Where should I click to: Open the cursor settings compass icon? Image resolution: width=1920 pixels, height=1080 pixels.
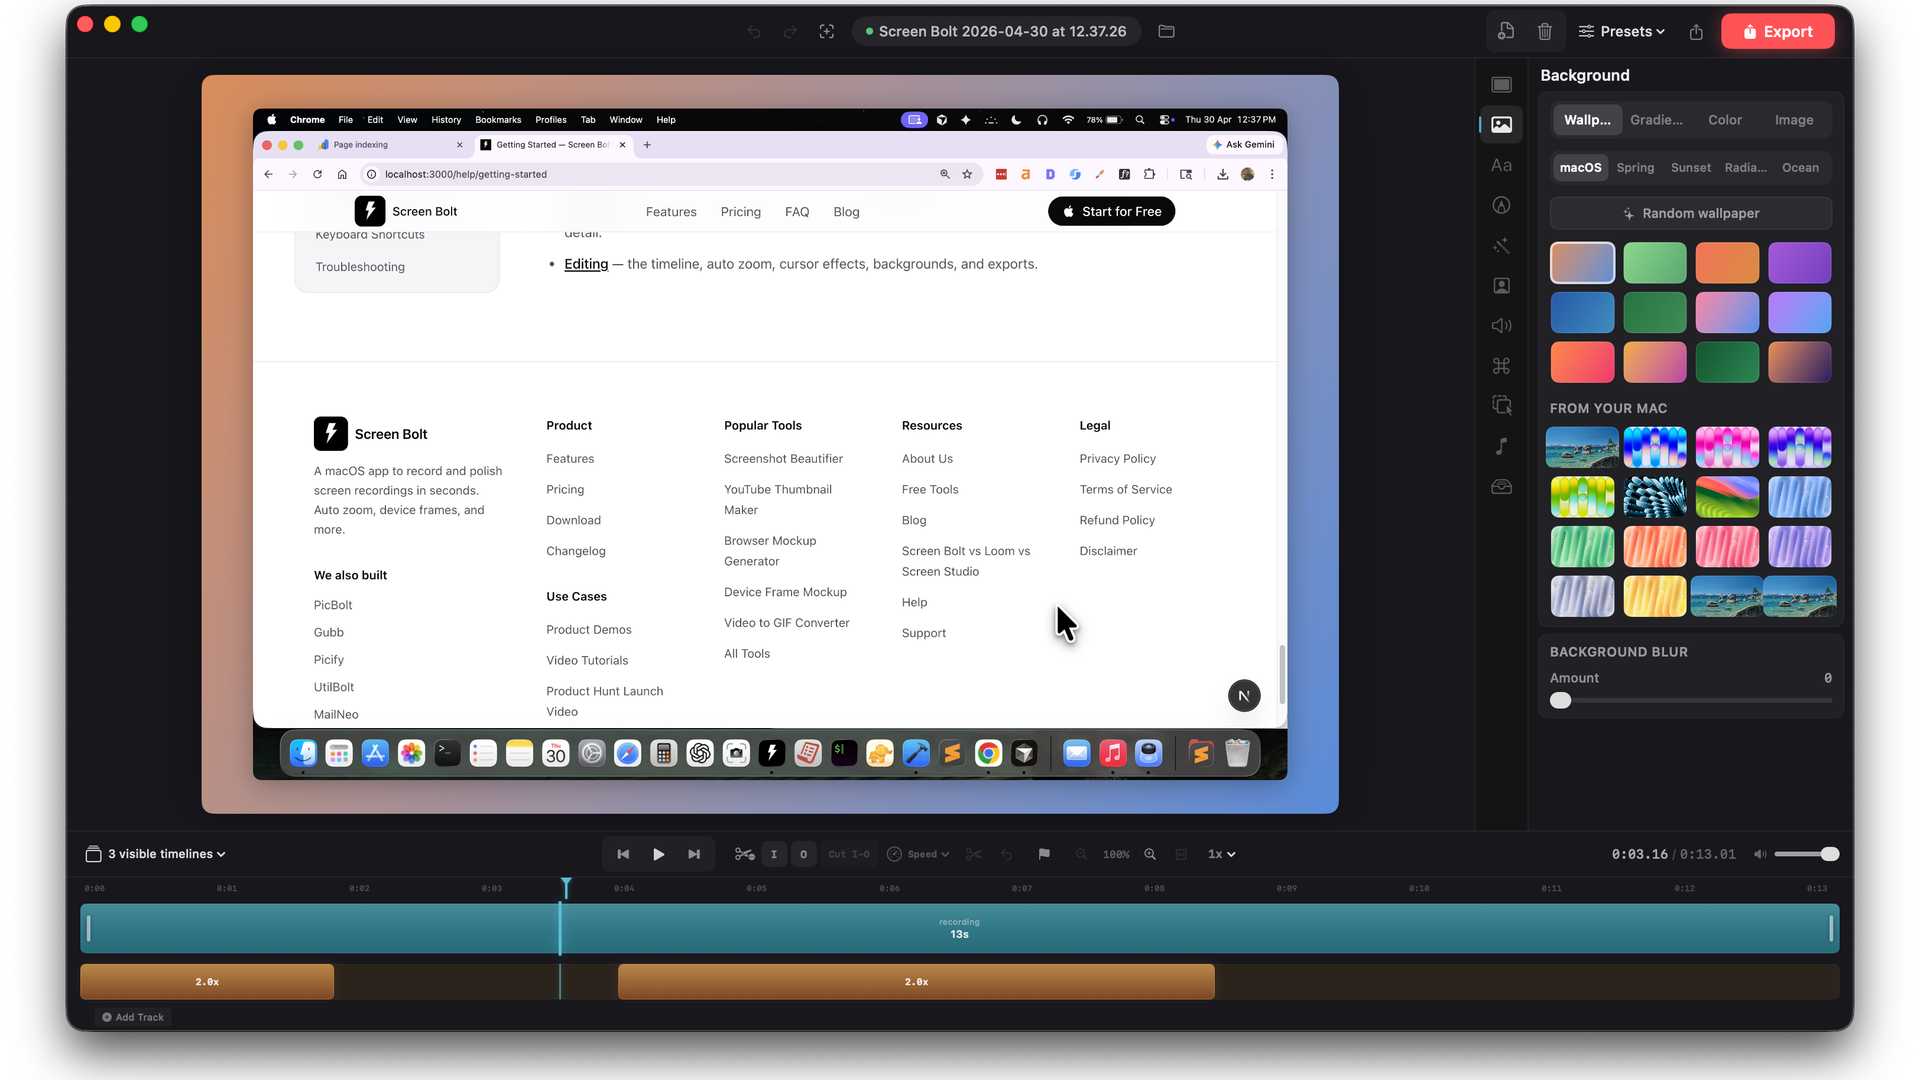tap(1501, 205)
